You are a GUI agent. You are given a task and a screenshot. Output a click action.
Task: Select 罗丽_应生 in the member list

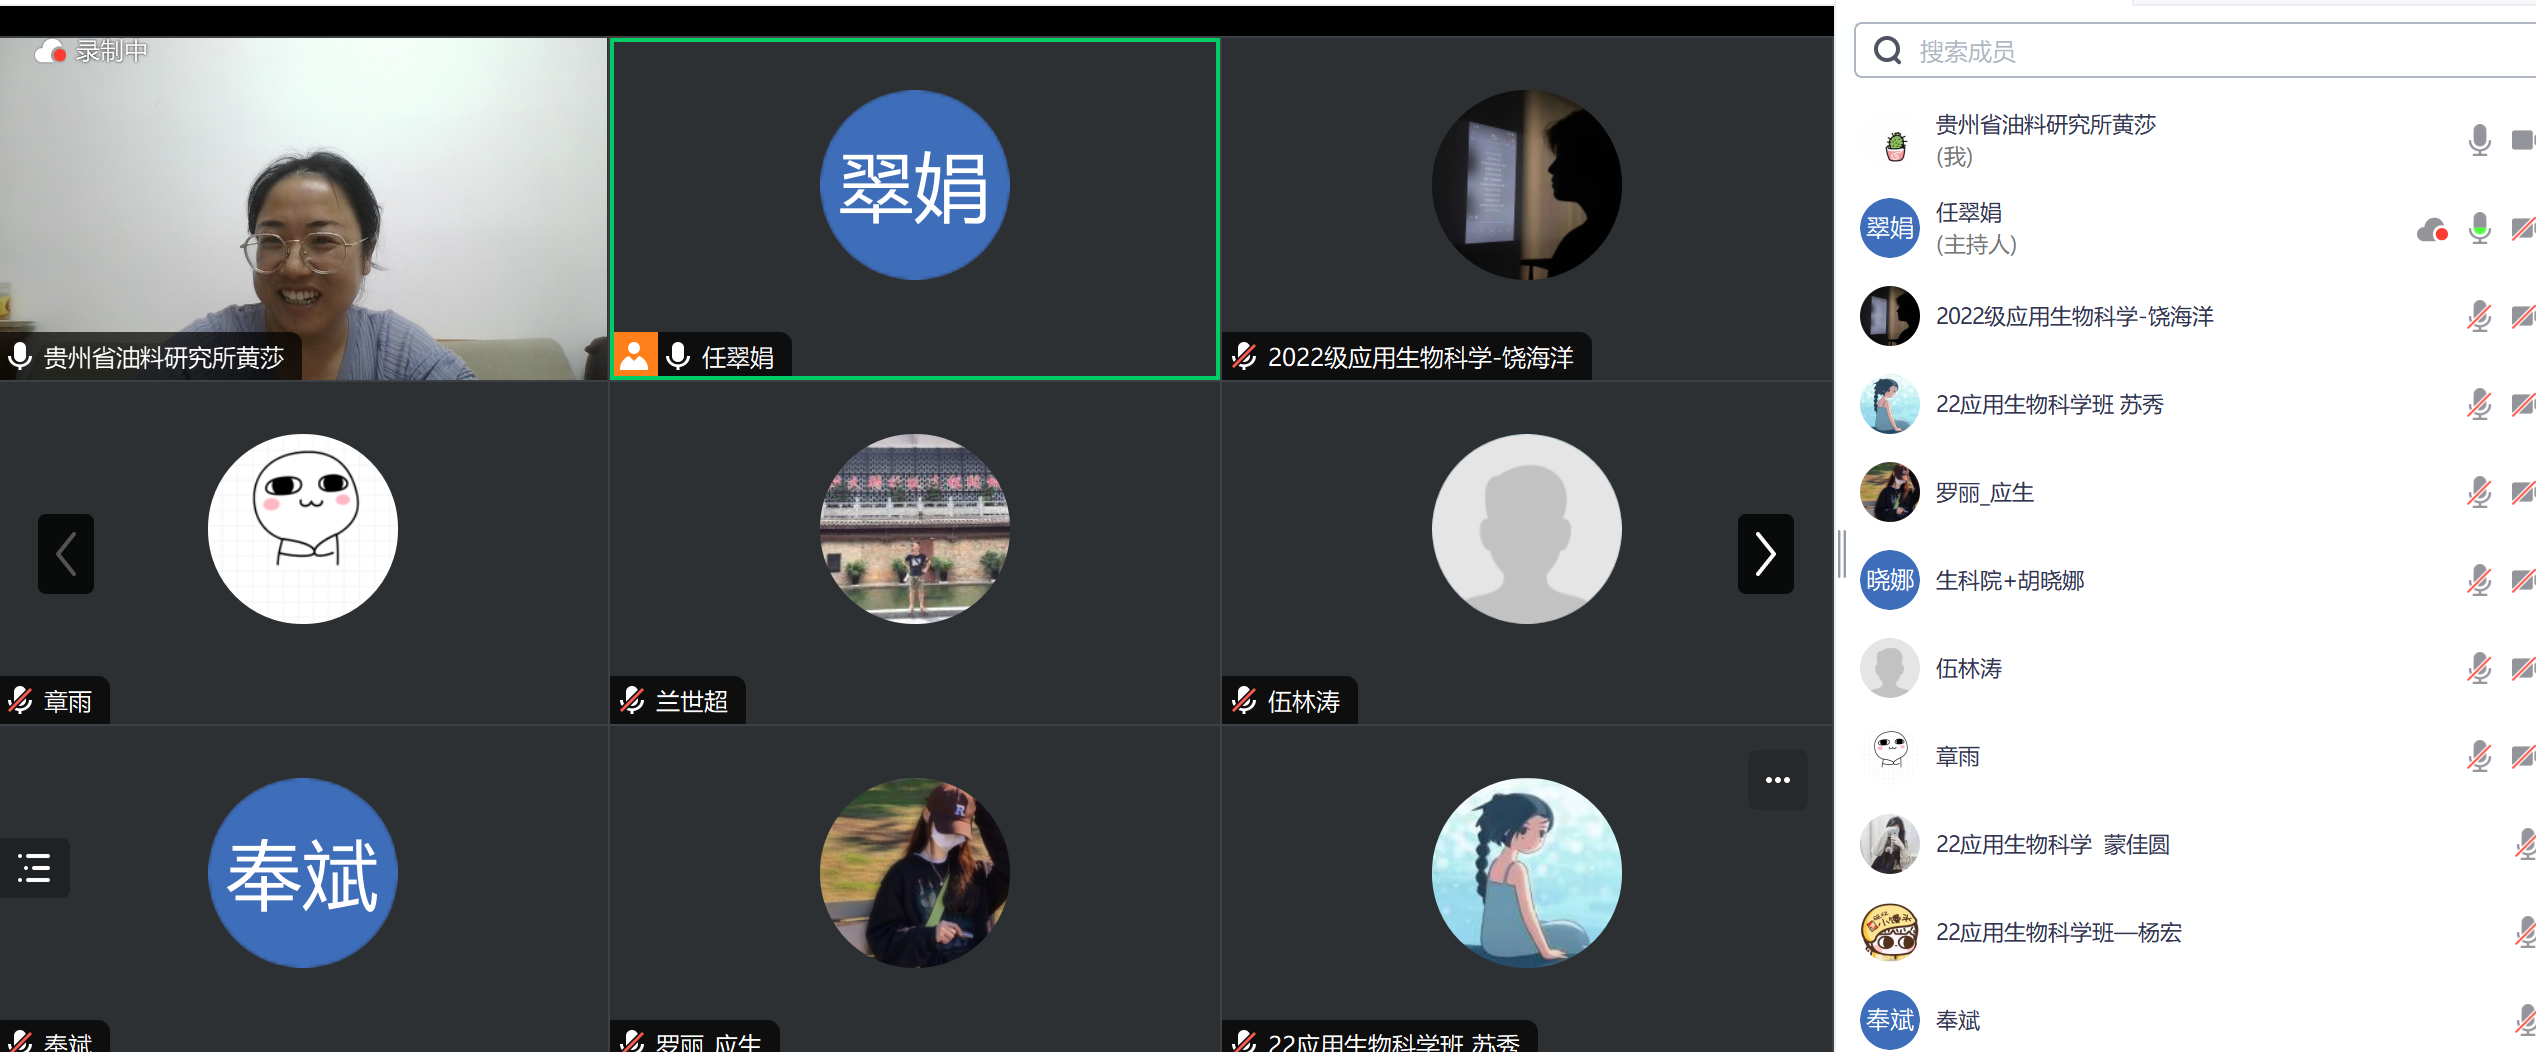click(1984, 492)
